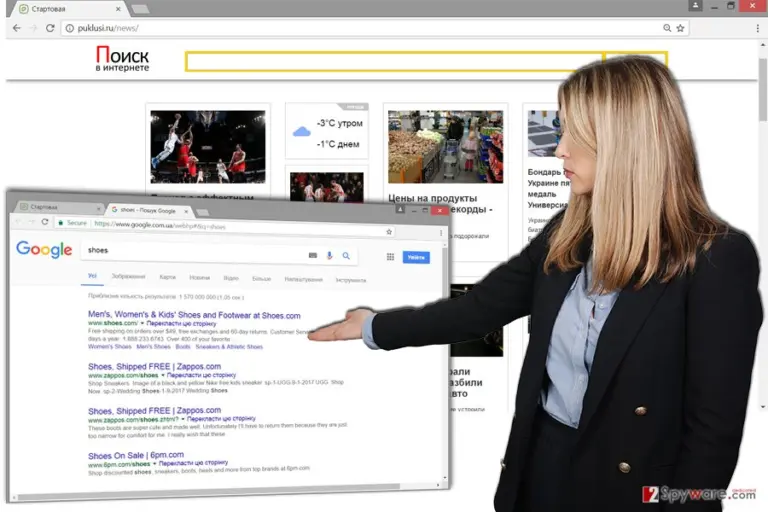Viewport: 768px width, 512px height.
Task: Click the Google window horizontal scrollbar
Action: 211,491
